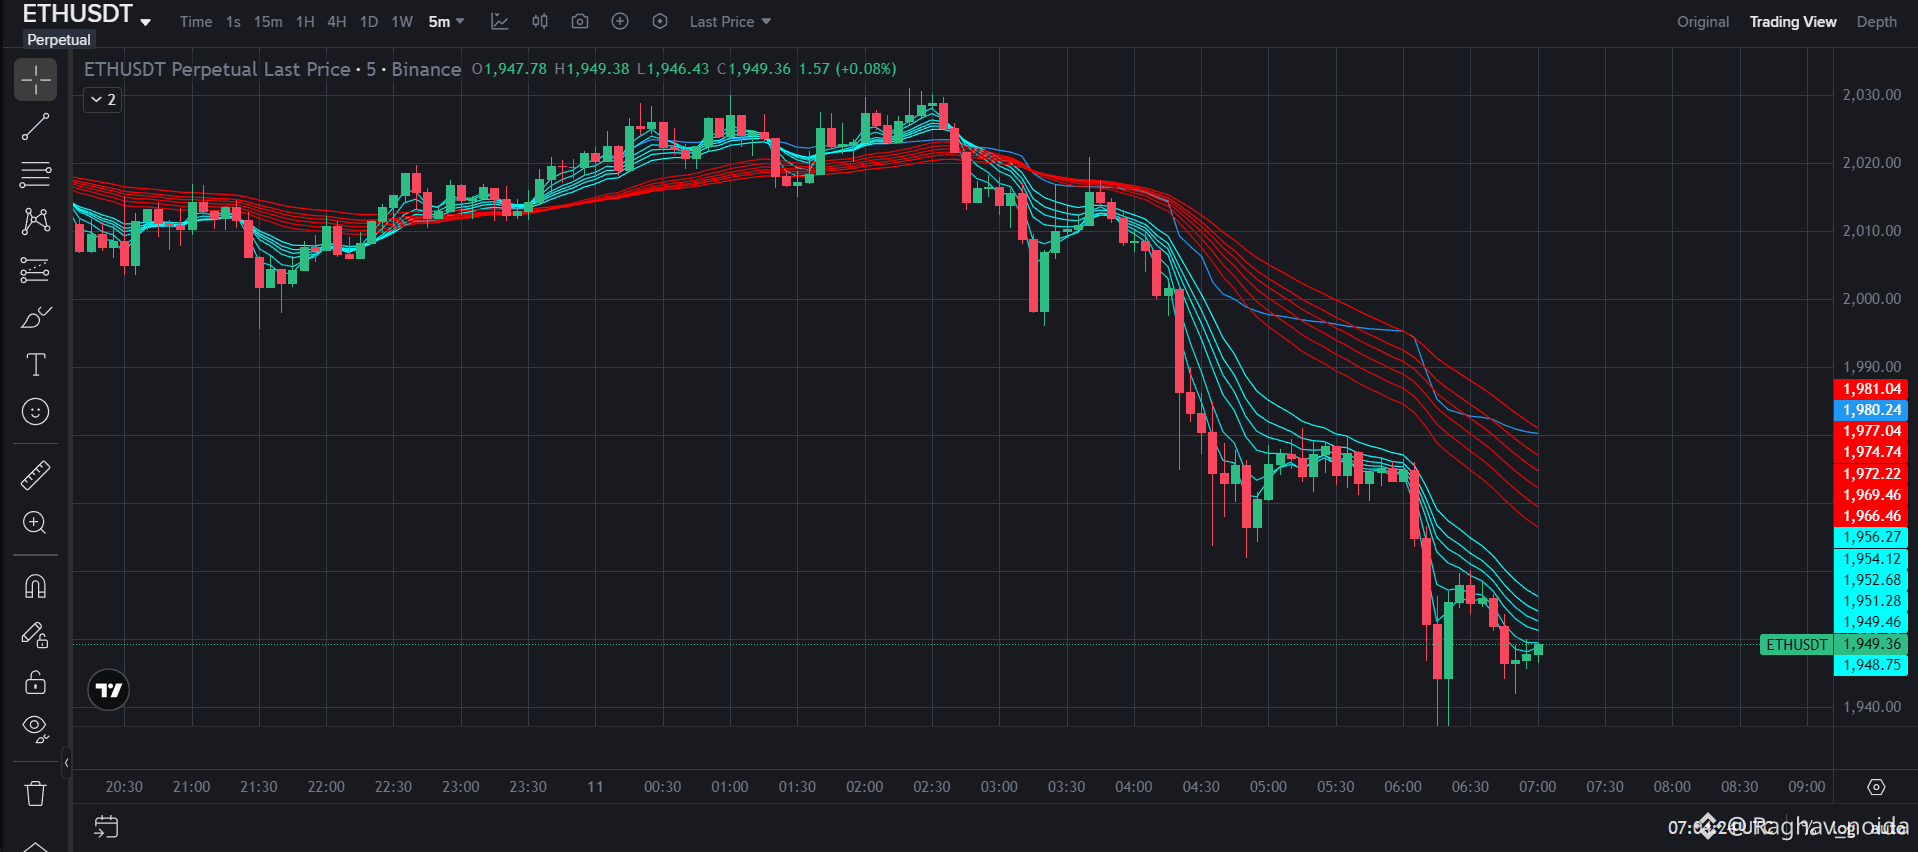Click the cyan 1,948.75 price label
The image size is (1918, 852).
pyautogui.click(x=1871, y=665)
